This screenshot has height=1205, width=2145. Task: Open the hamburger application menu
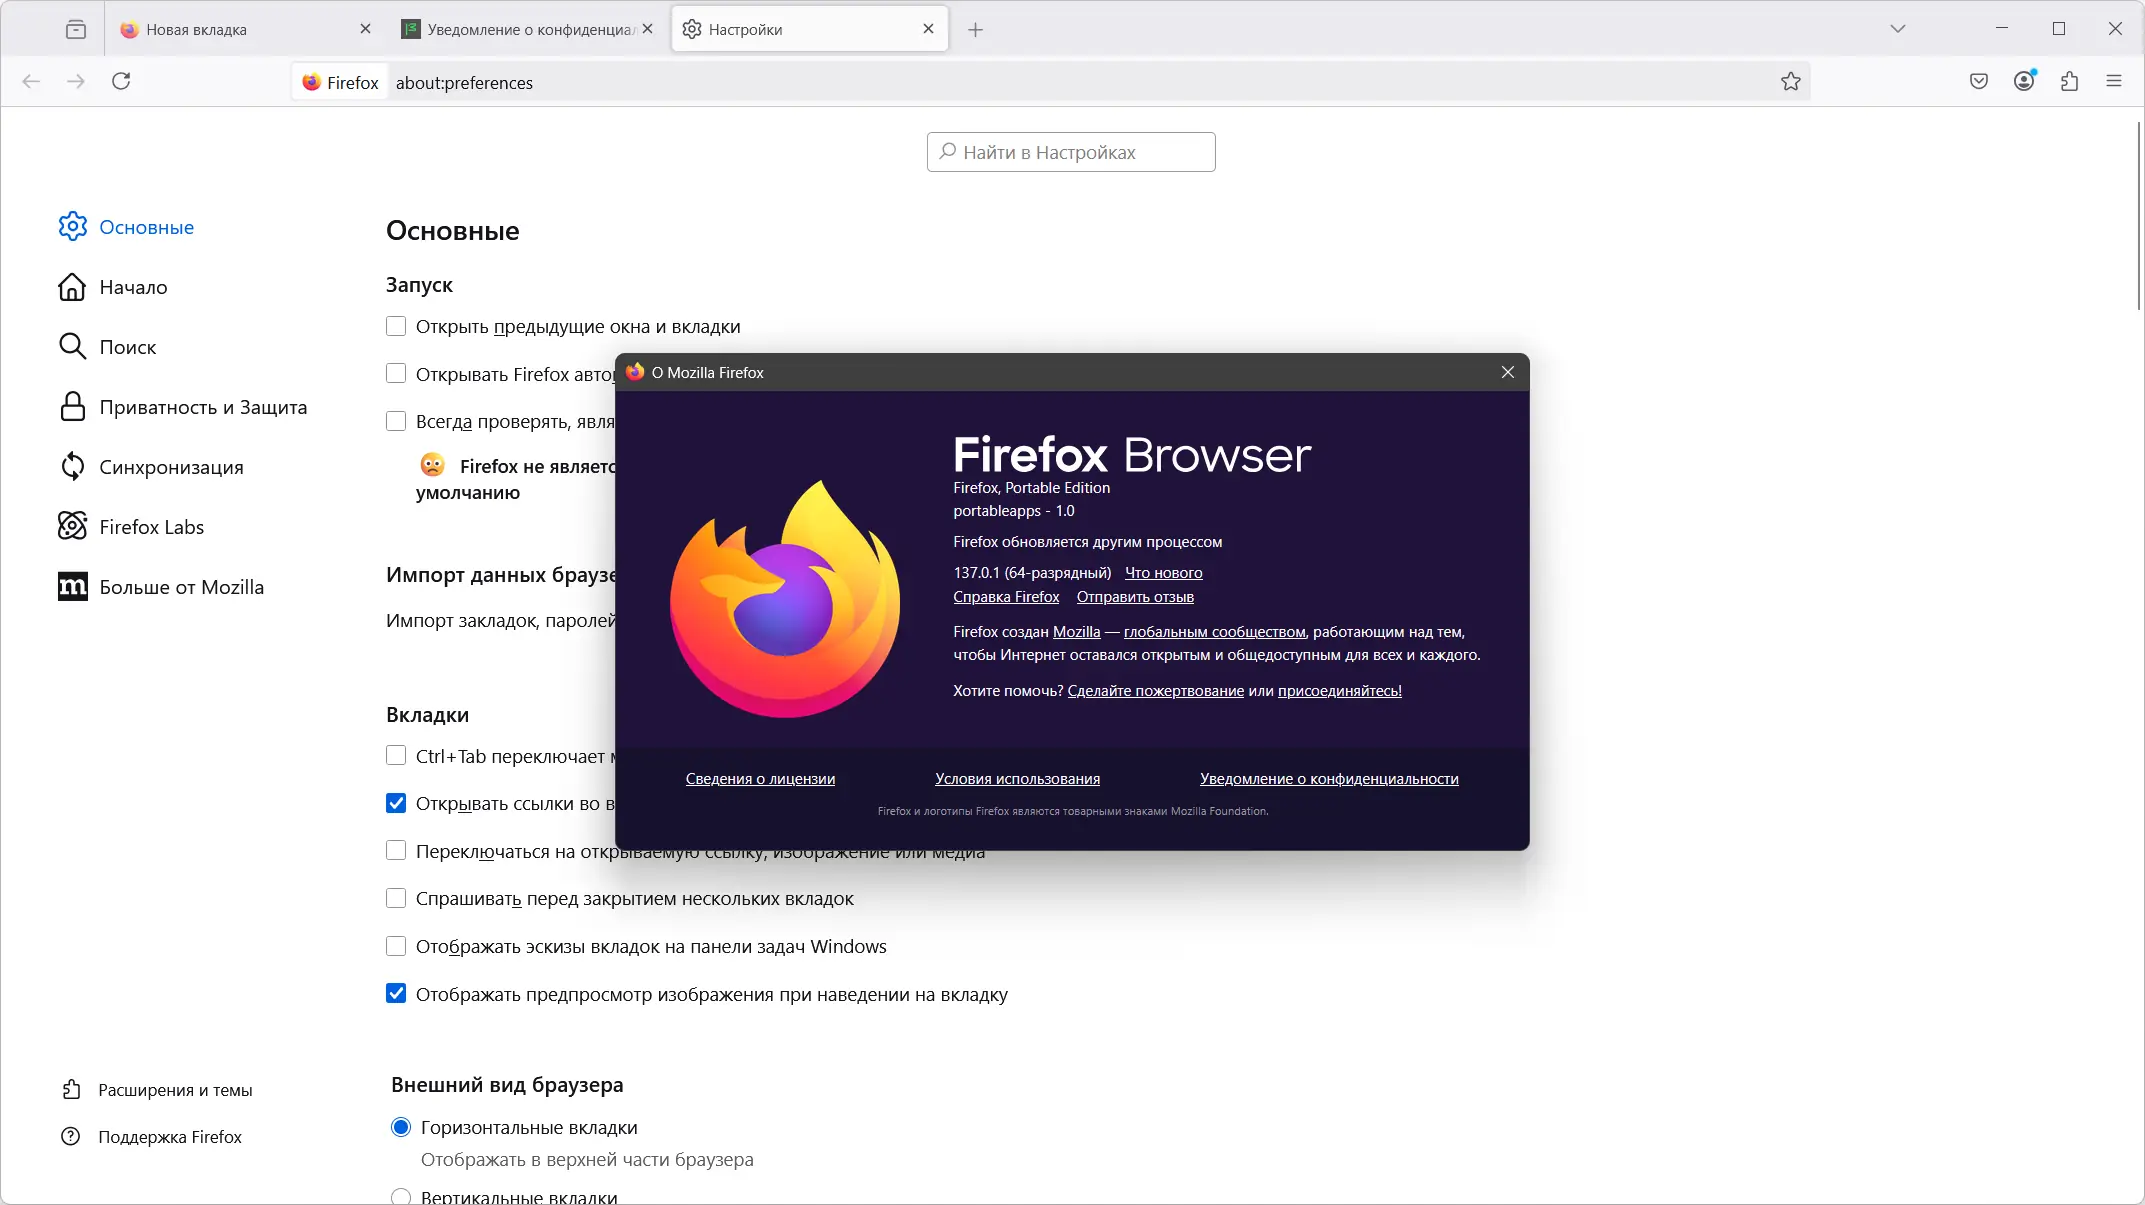point(2113,82)
